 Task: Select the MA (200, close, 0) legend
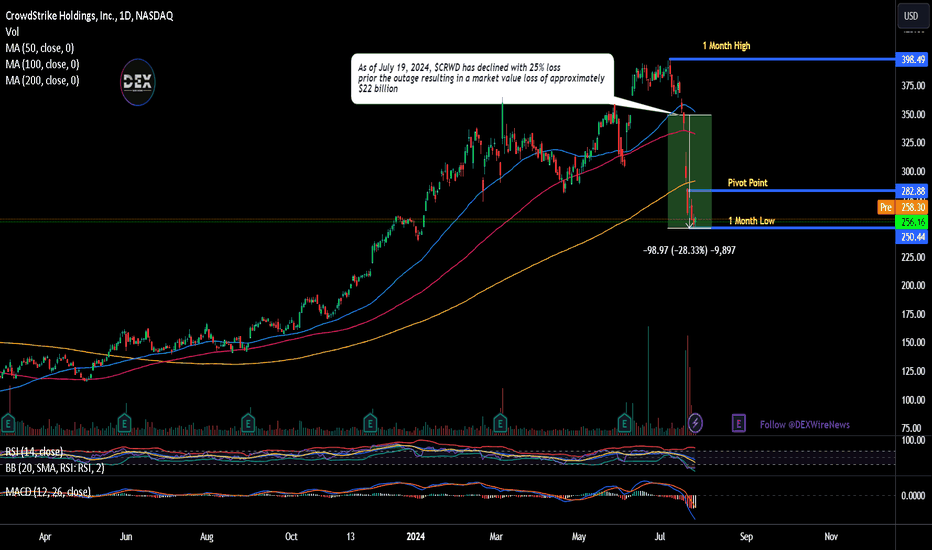42,80
